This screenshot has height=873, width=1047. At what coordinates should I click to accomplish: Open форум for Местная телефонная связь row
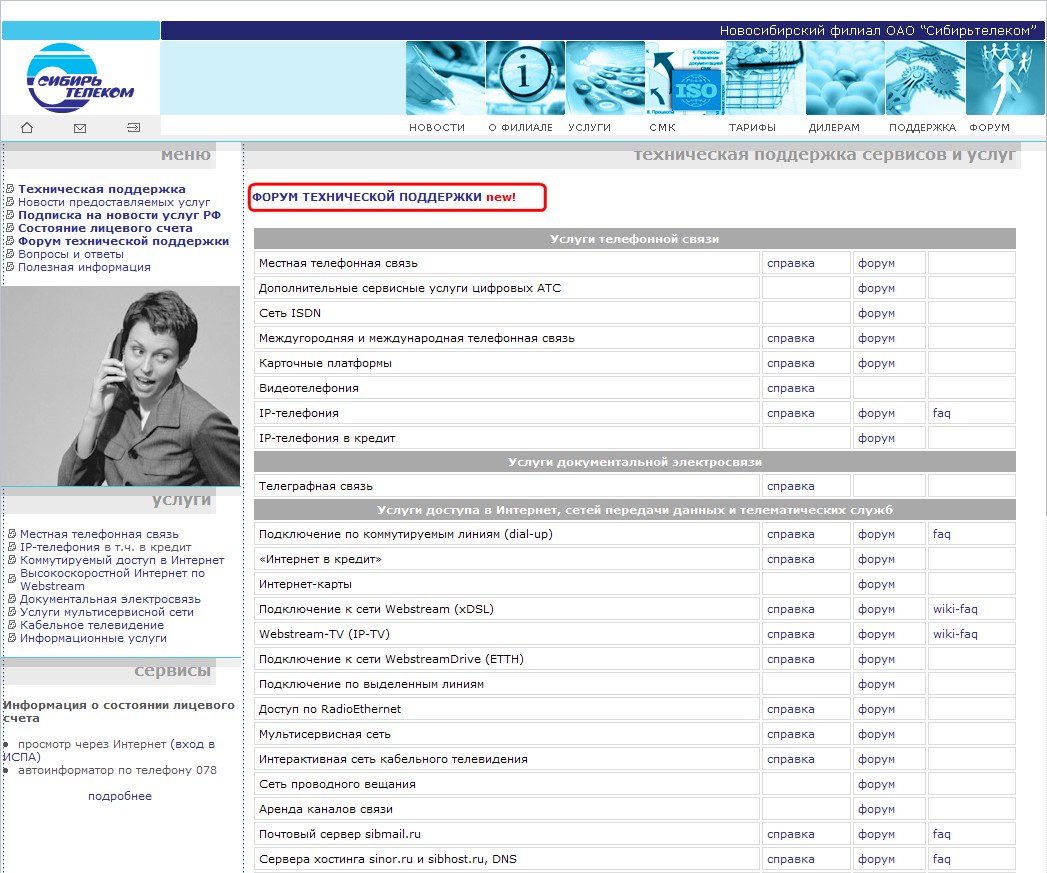click(x=876, y=263)
